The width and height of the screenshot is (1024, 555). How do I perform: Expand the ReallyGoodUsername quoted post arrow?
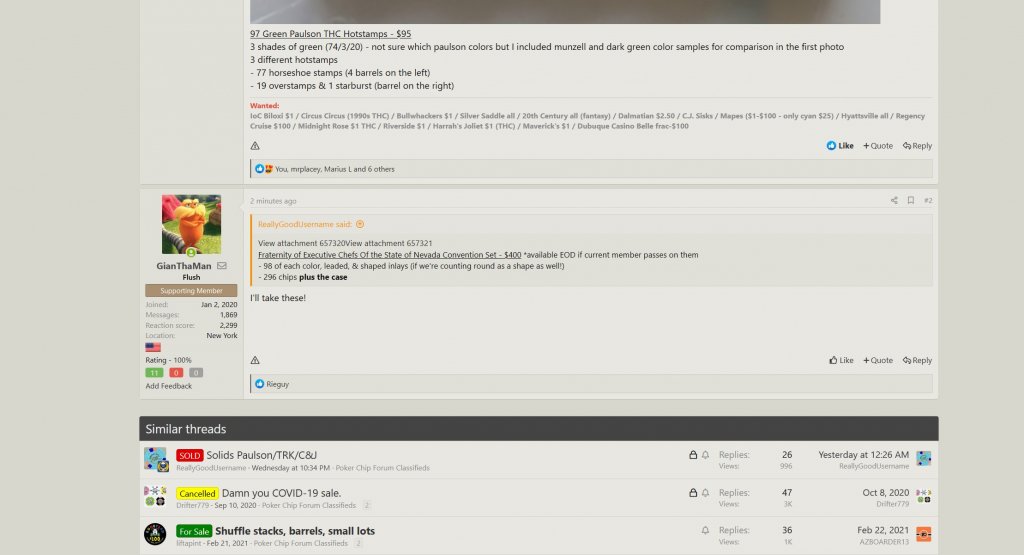point(360,224)
